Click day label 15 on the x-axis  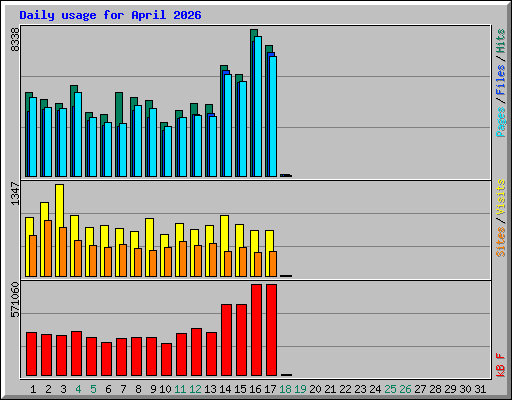240,389
